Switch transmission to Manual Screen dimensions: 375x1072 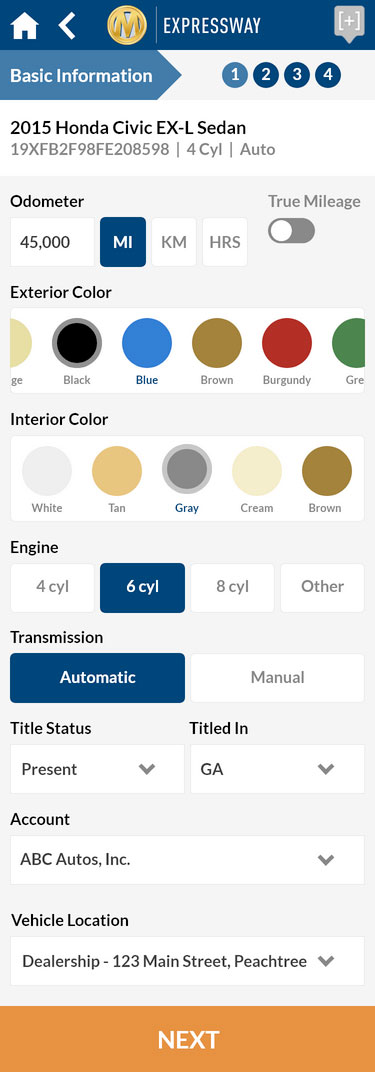click(277, 678)
